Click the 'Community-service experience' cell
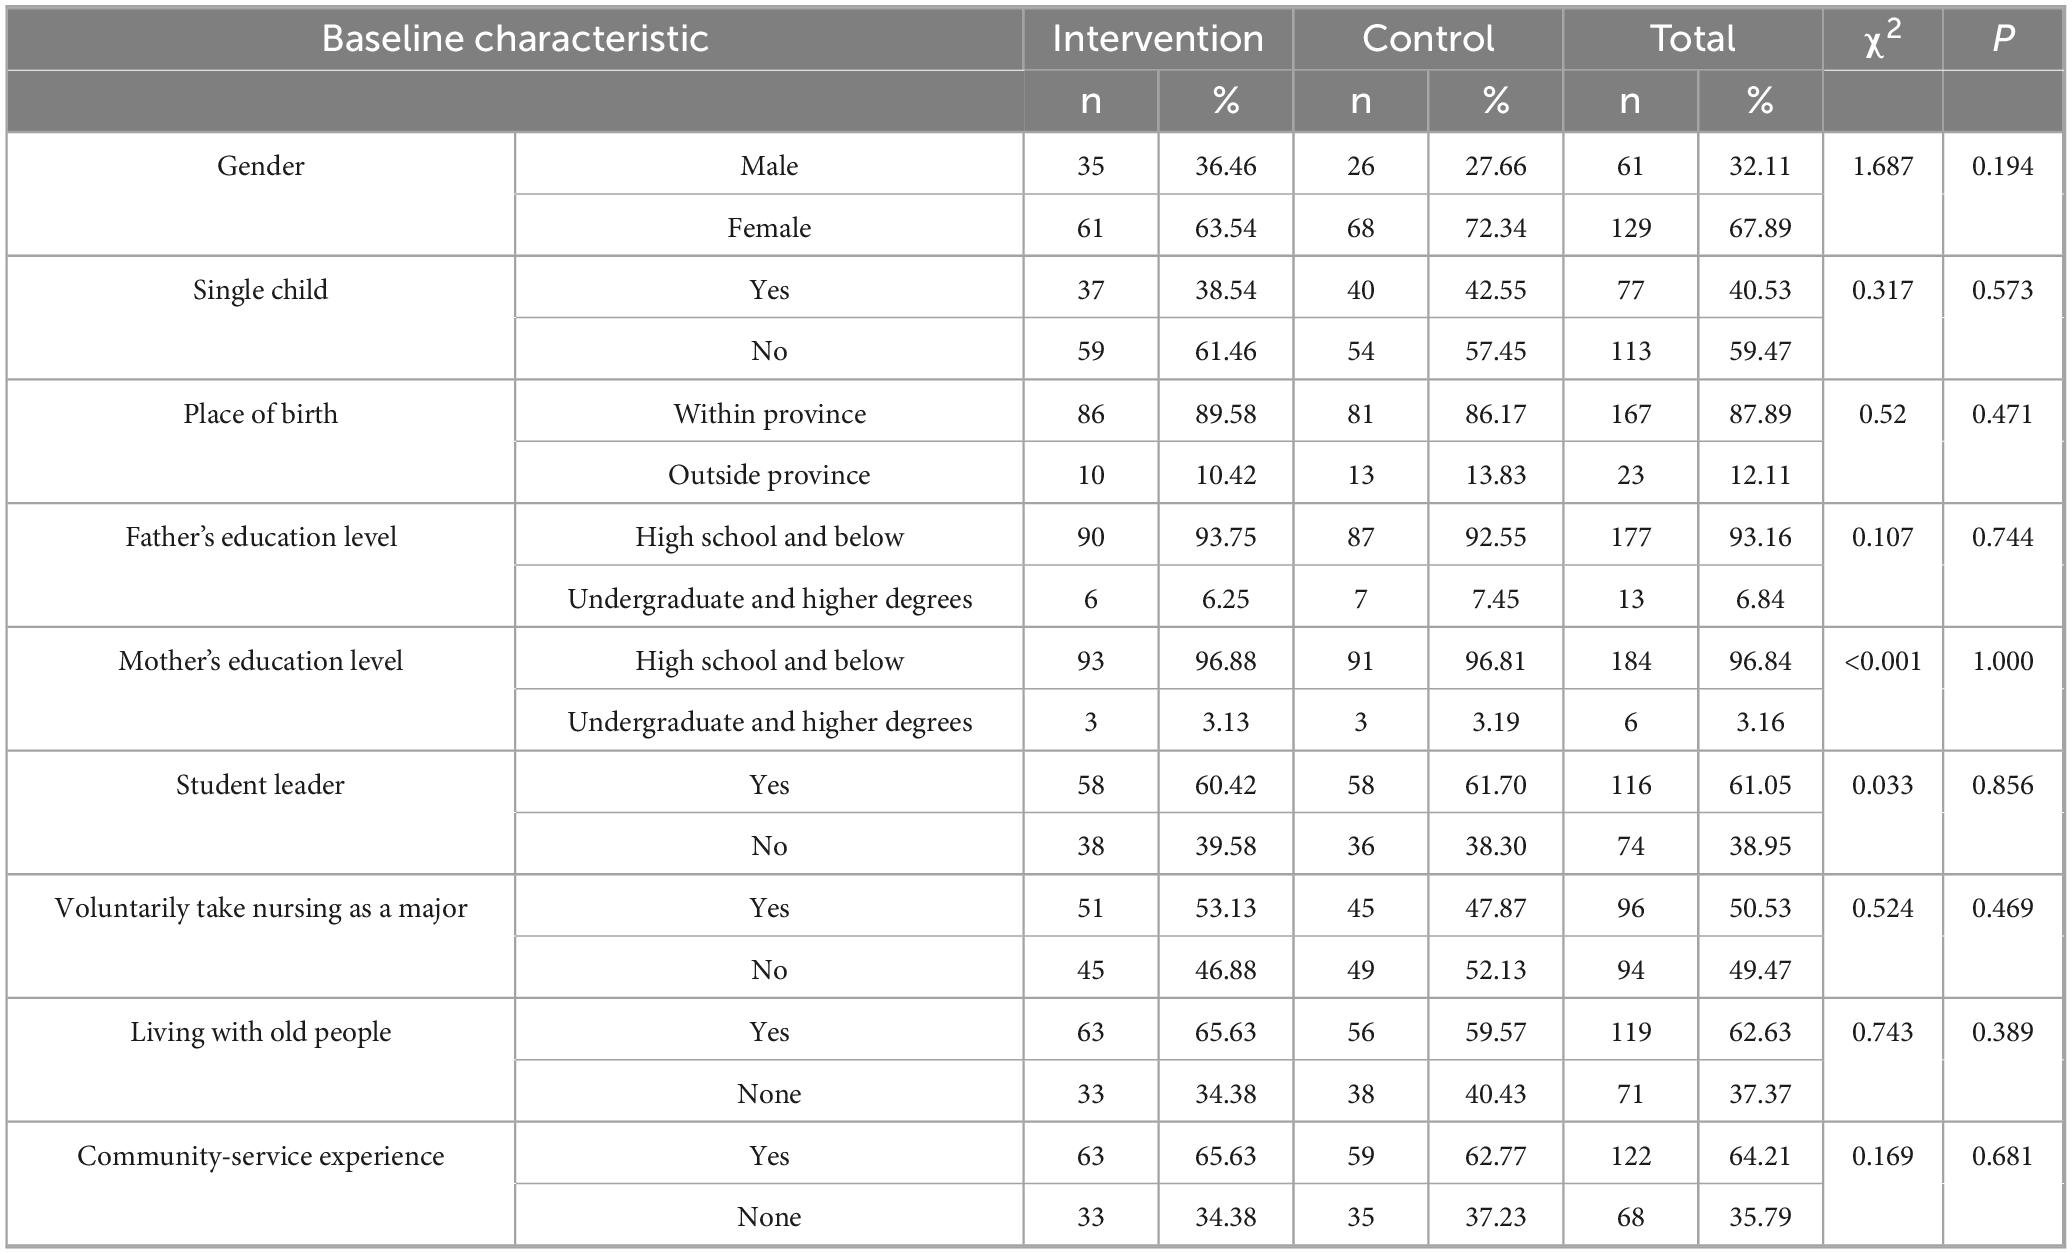The height and width of the screenshot is (1254, 2072). coord(260,1156)
